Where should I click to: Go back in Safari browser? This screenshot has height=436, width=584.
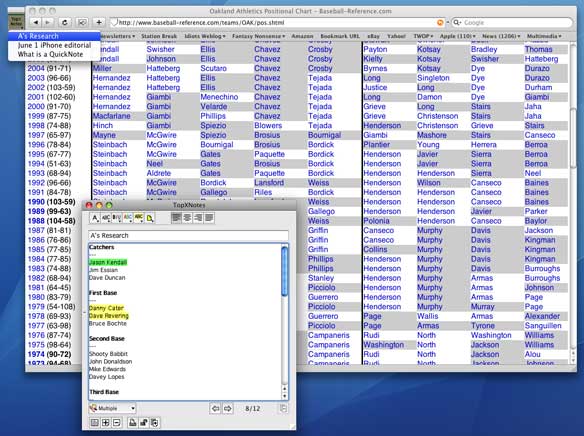(x=36, y=23)
